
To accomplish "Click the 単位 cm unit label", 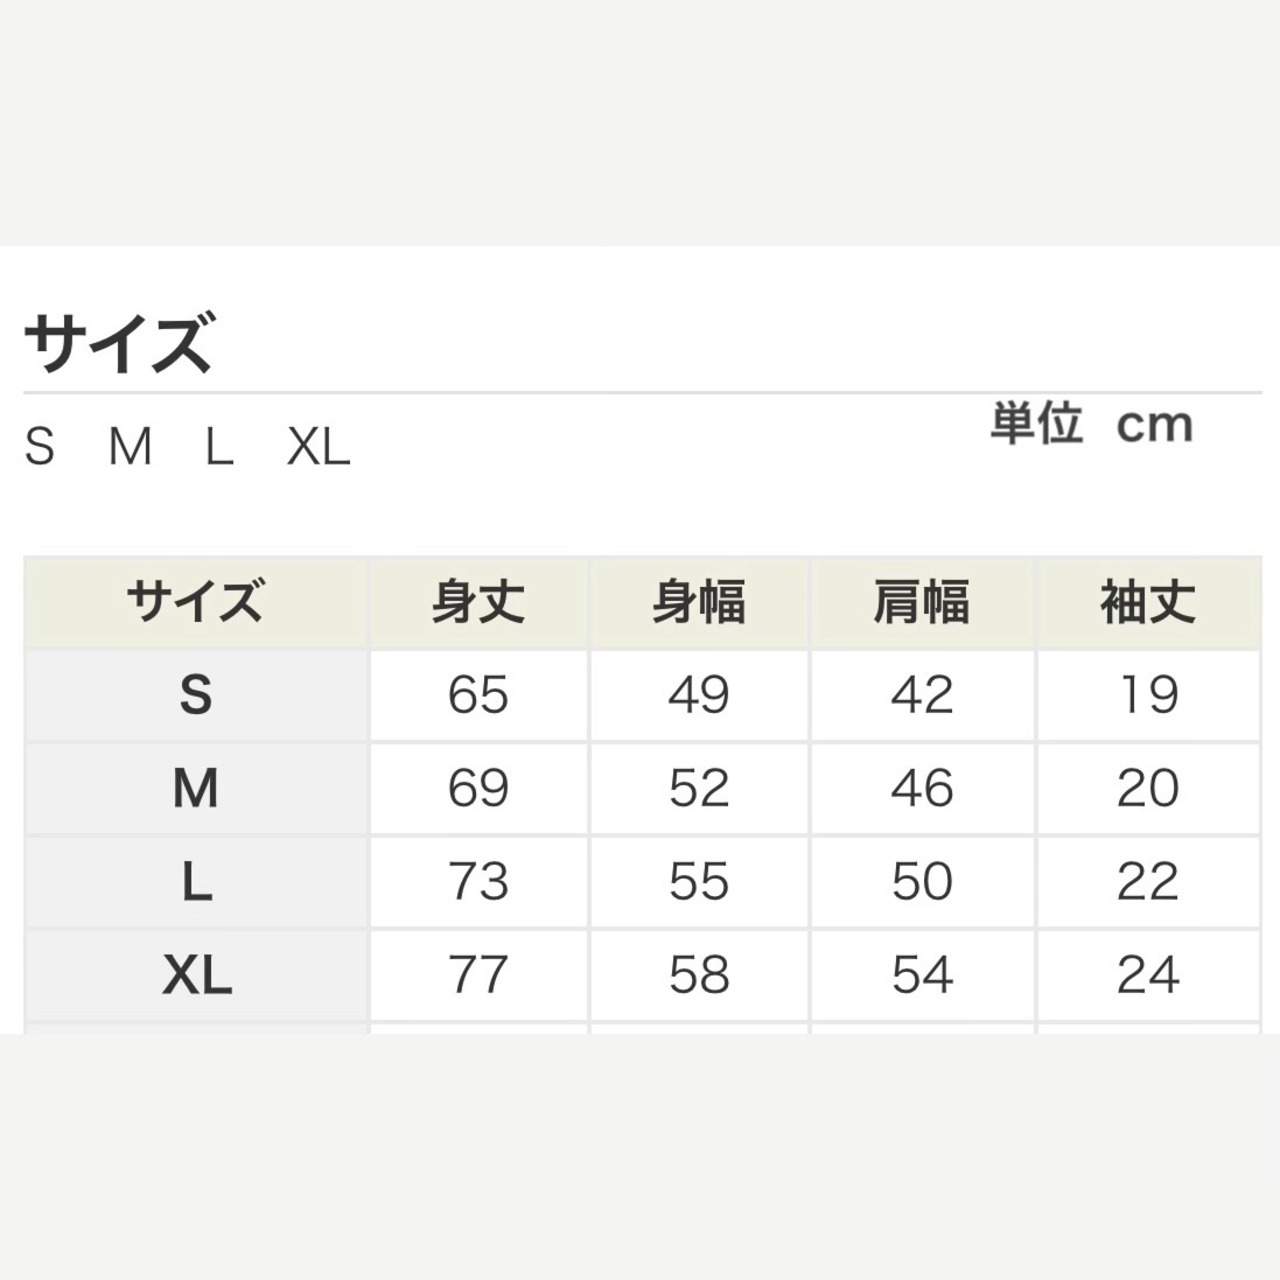I will pyautogui.click(x=1091, y=424).
